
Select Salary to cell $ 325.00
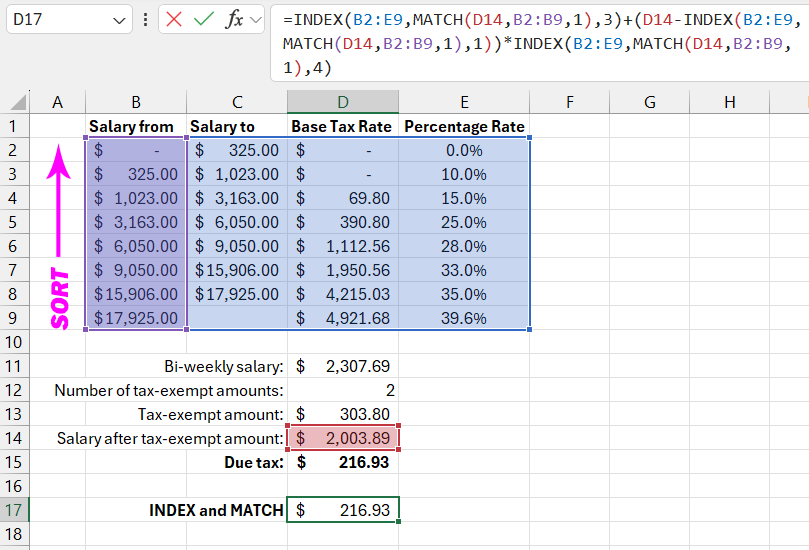pos(237,150)
